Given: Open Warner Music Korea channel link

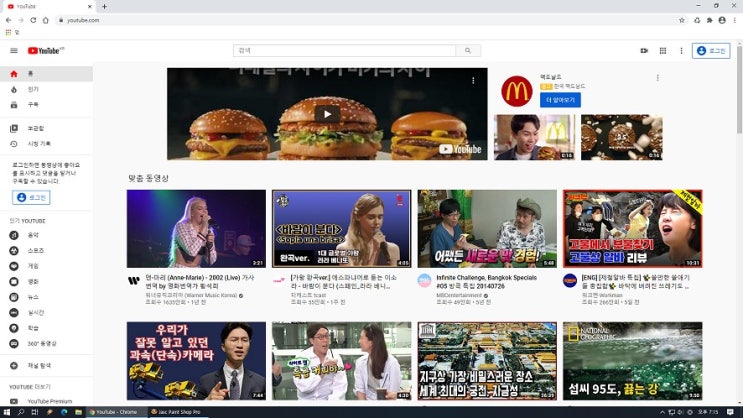Looking at the screenshot, I should [191, 295].
